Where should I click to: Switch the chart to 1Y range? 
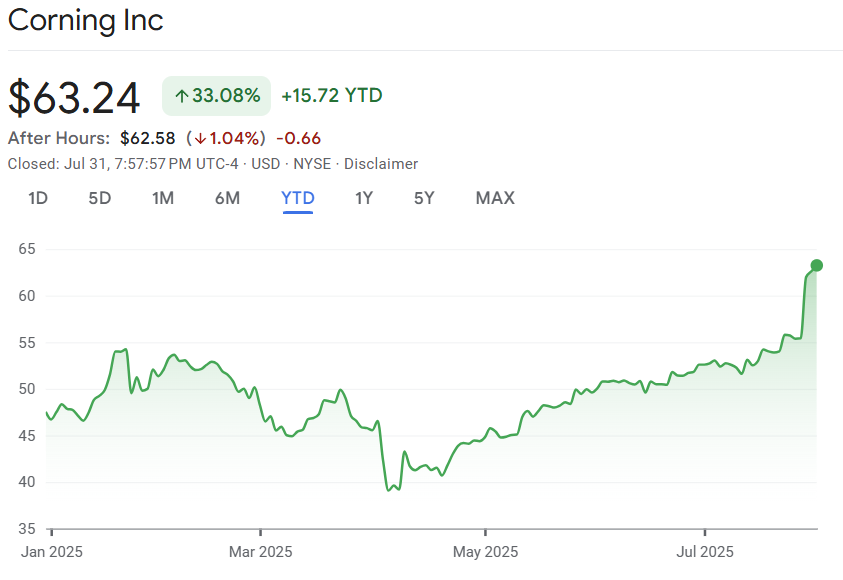pyautogui.click(x=364, y=198)
